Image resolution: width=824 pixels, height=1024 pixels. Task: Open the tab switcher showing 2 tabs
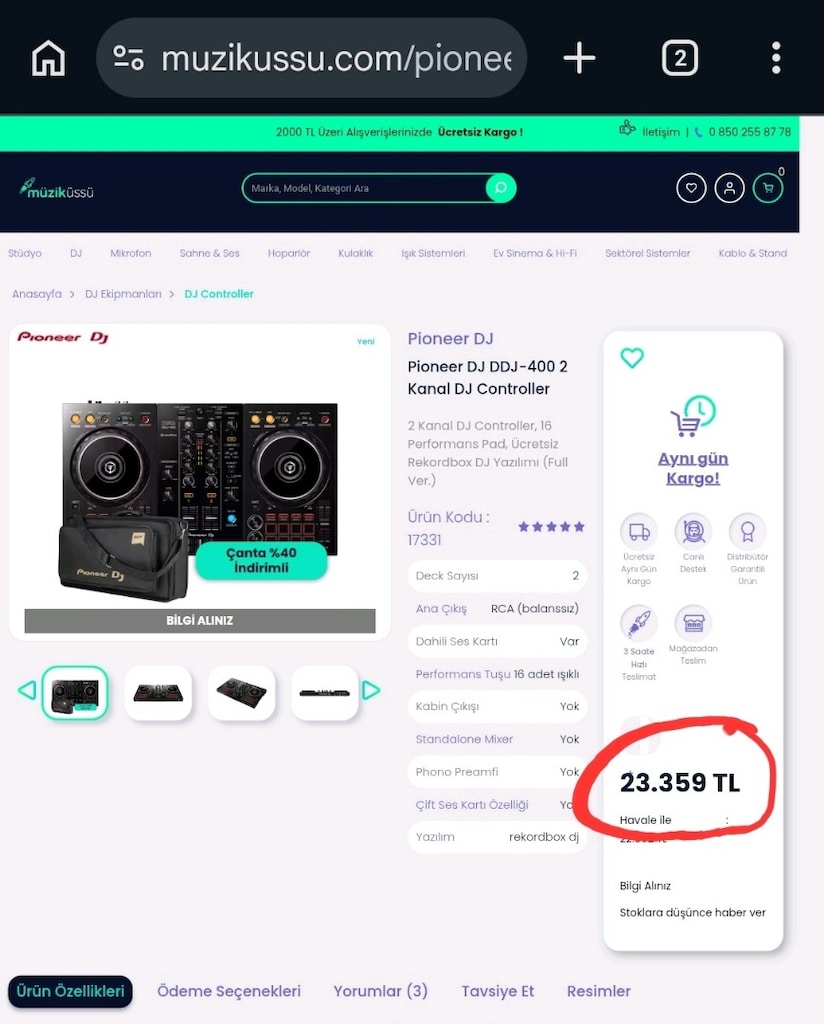[680, 58]
